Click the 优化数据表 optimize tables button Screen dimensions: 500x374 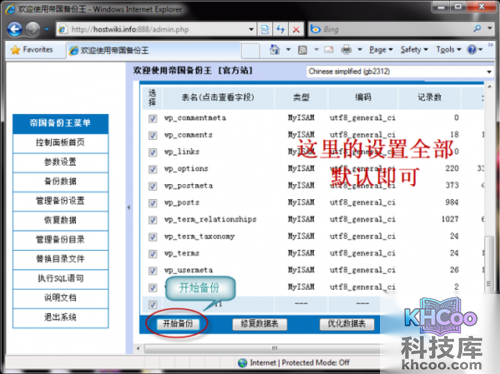click(347, 324)
